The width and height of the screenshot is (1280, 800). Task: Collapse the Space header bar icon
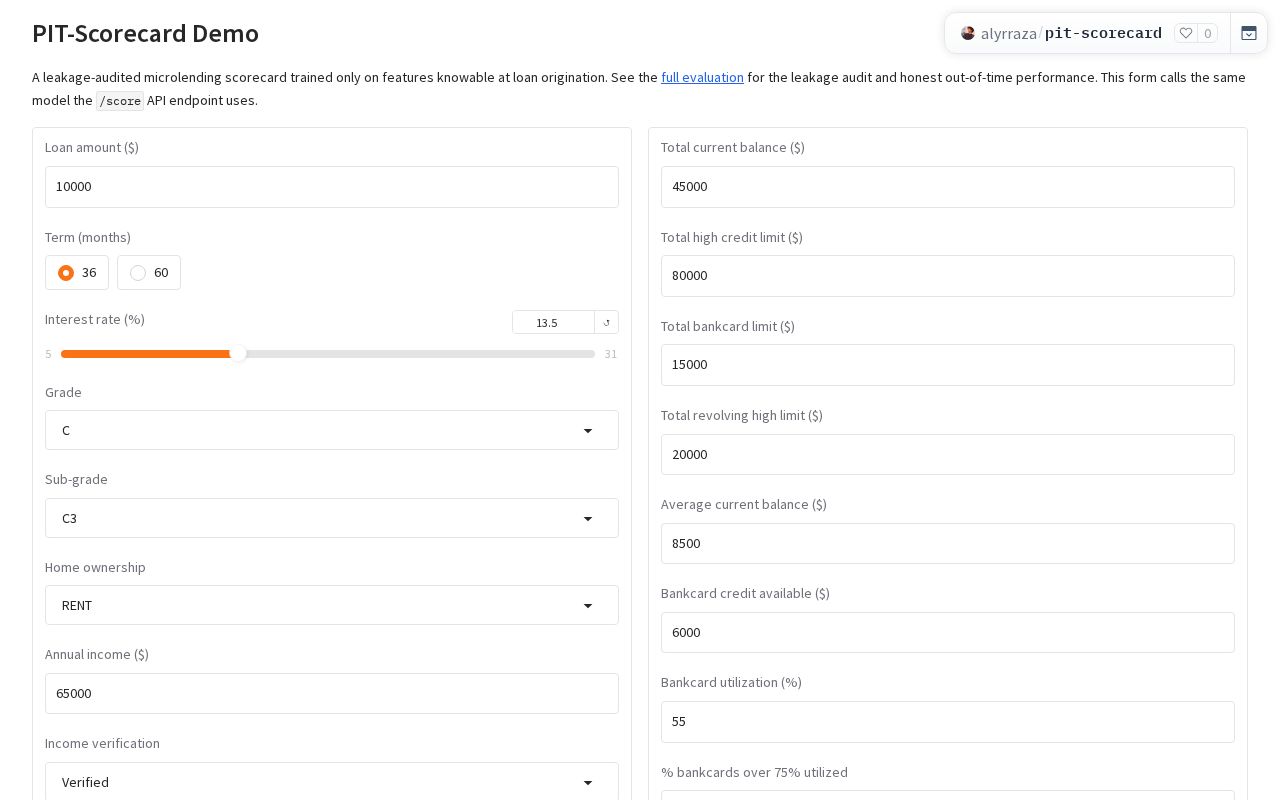[1249, 33]
